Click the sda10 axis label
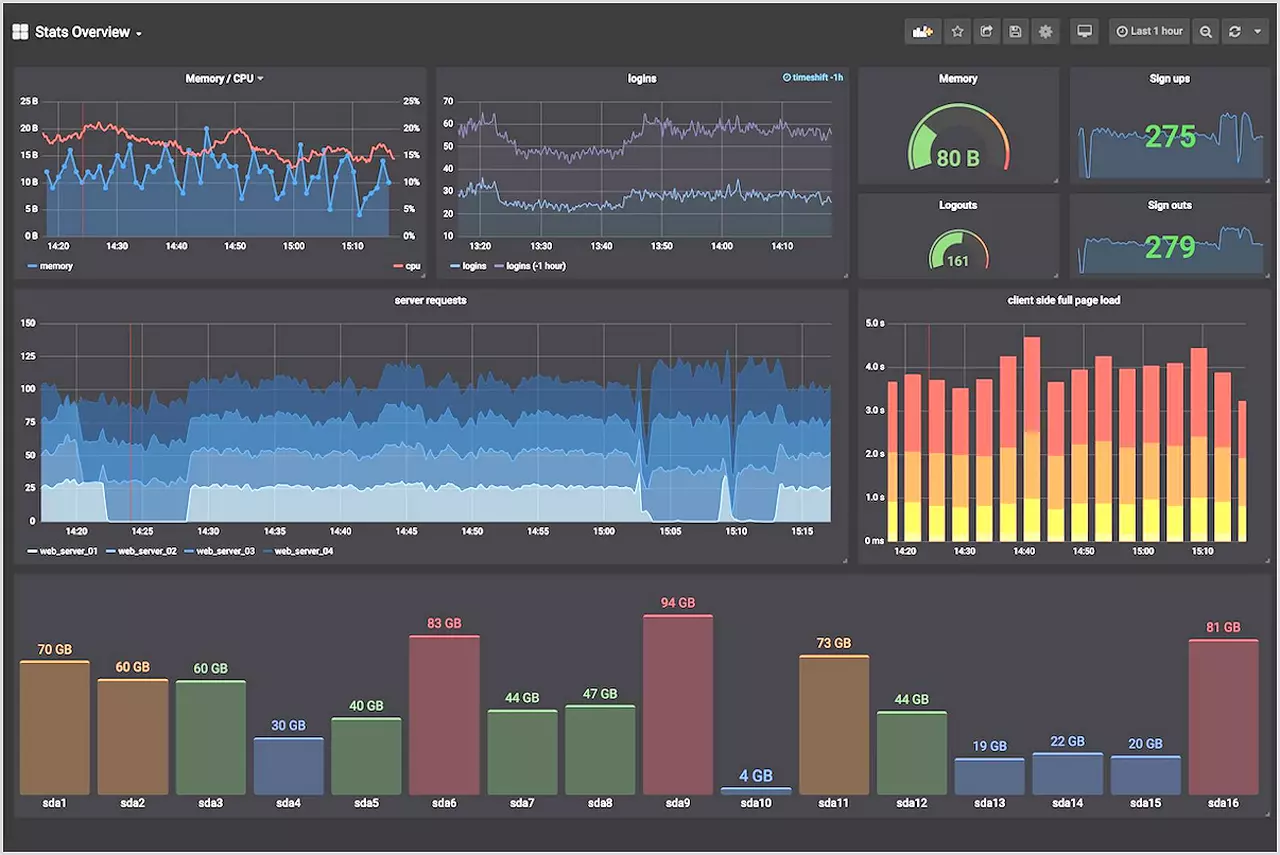Image resolution: width=1280 pixels, height=855 pixels. point(756,803)
